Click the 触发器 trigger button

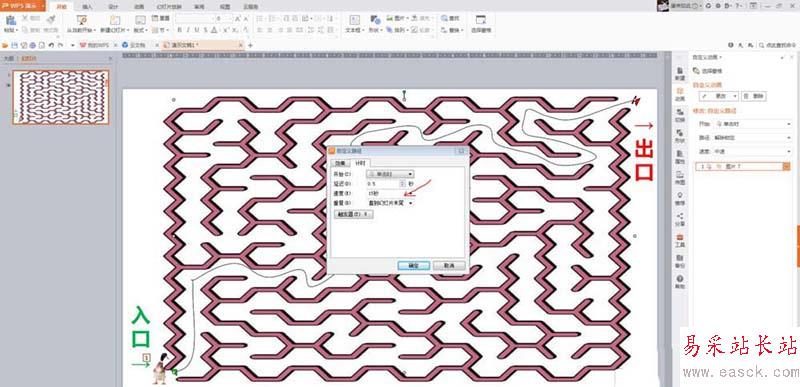[353, 215]
